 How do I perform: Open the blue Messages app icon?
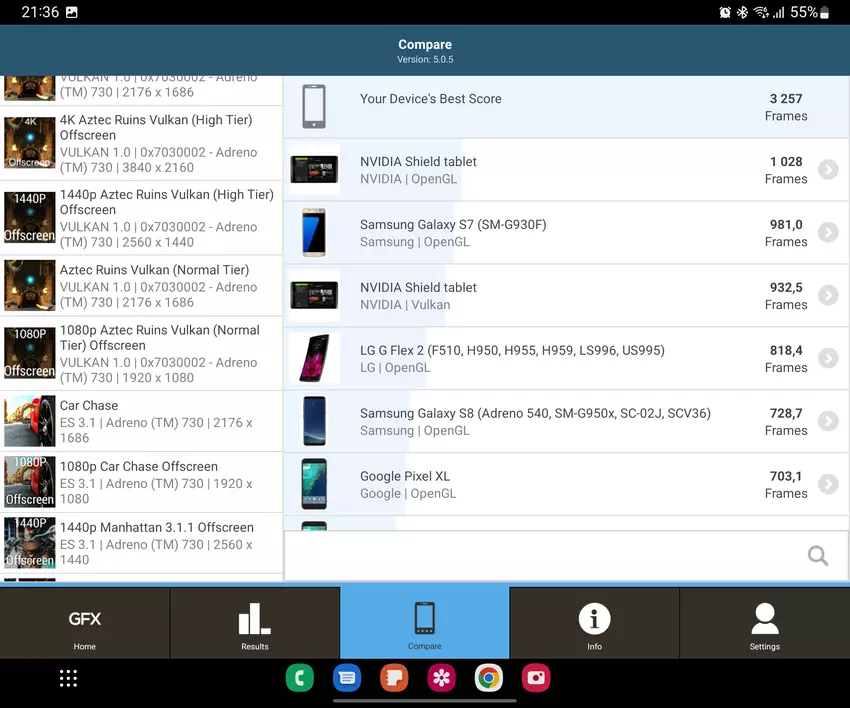(347, 679)
